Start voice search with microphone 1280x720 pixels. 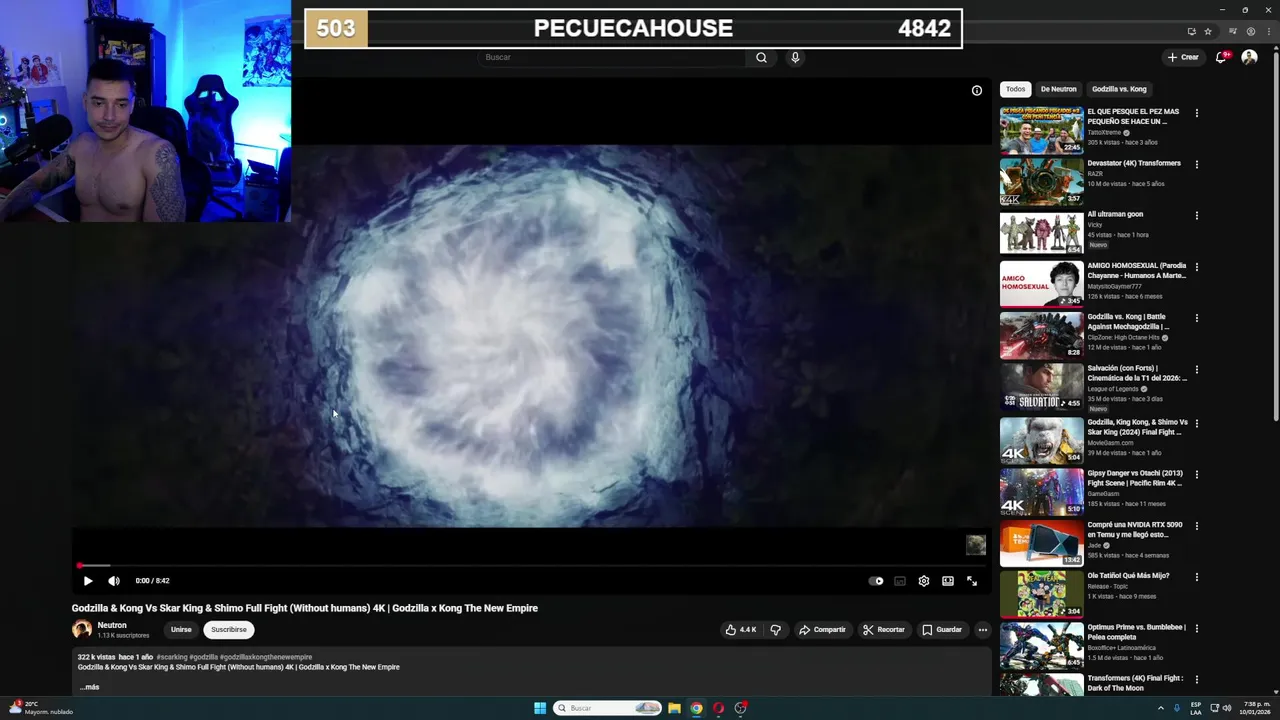[x=795, y=57]
